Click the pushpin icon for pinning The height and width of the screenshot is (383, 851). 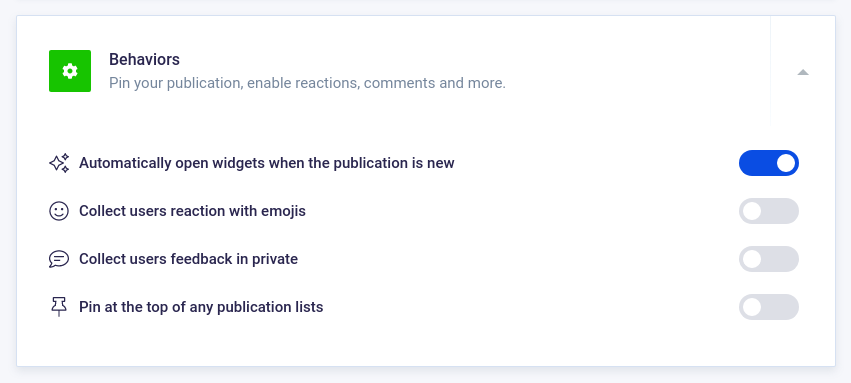point(59,307)
